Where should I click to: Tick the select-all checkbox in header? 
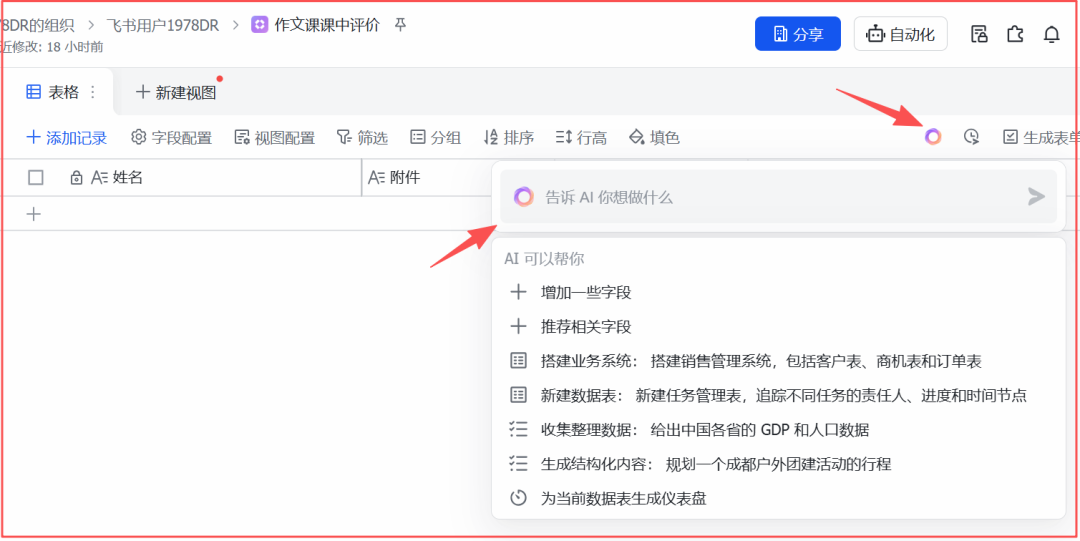click(36, 178)
